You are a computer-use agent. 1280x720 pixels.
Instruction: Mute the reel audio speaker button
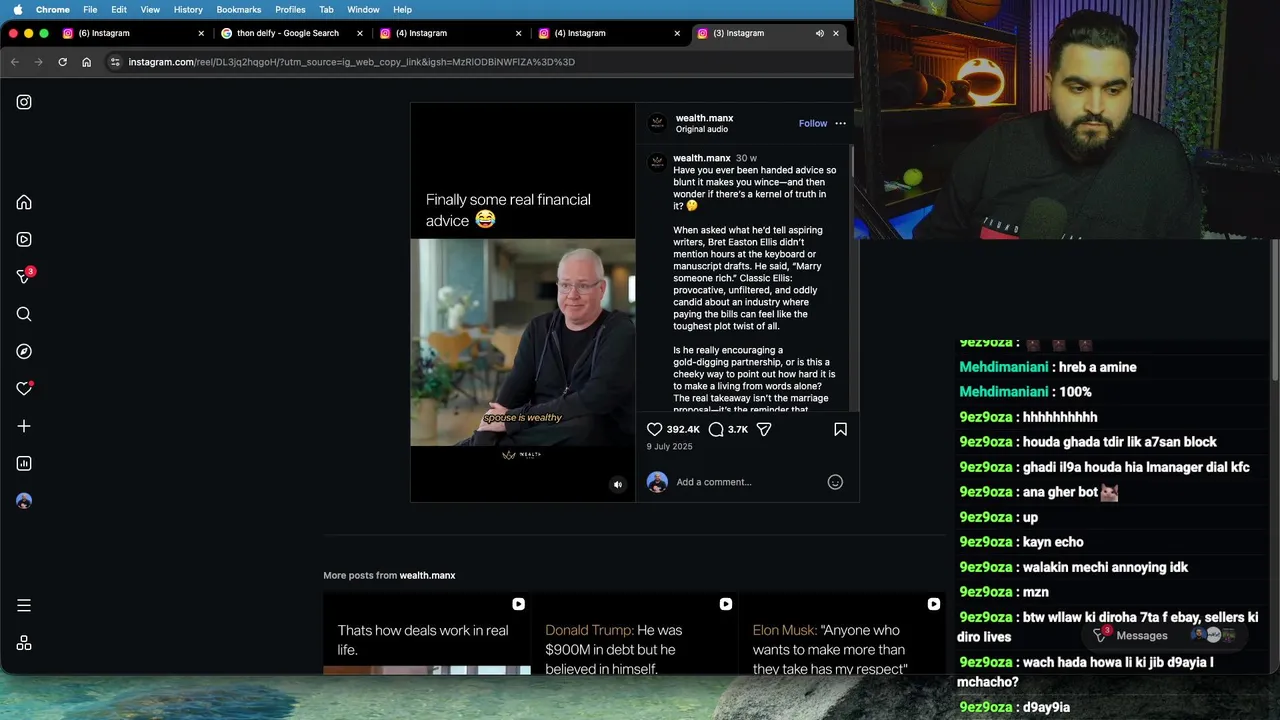[x=617, y=485]
